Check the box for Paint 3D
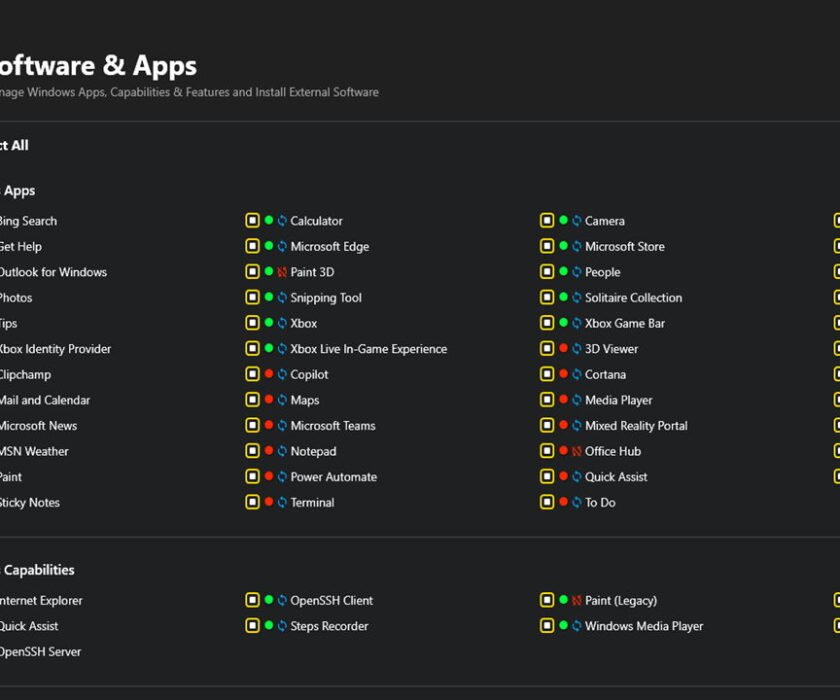Image resolution: width=840 pixels, height=700 pixels. click(252, 272)
